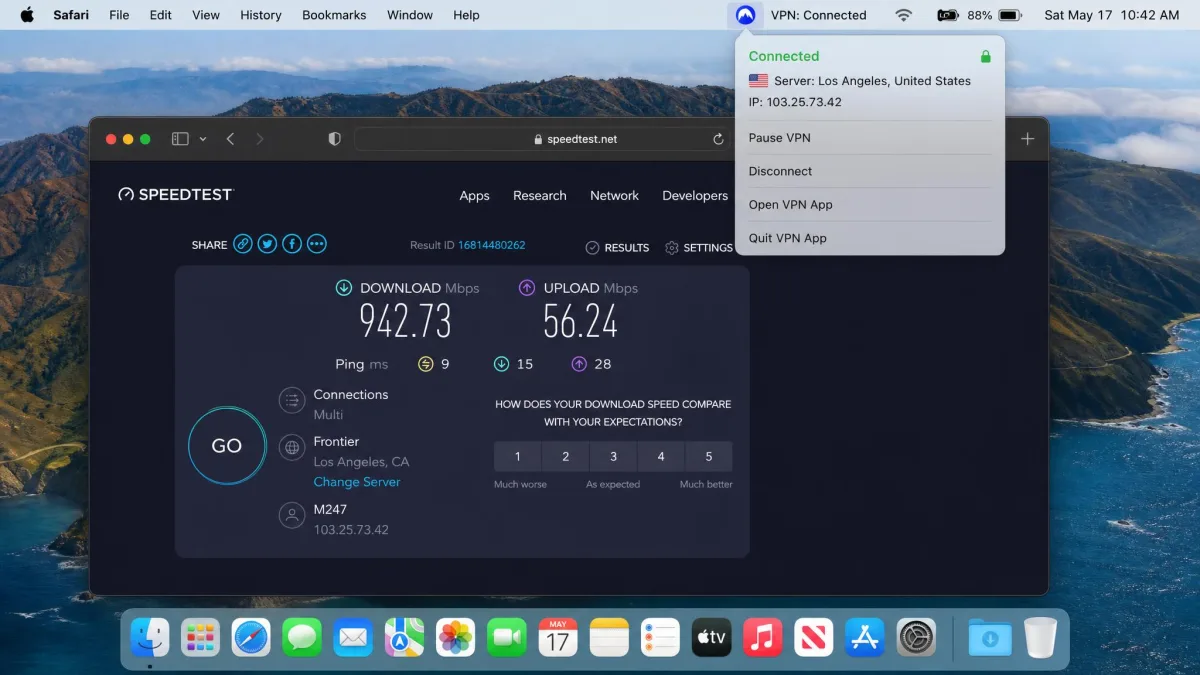
Task: Open the Network navigation link
Action: [x=614, y=196]
